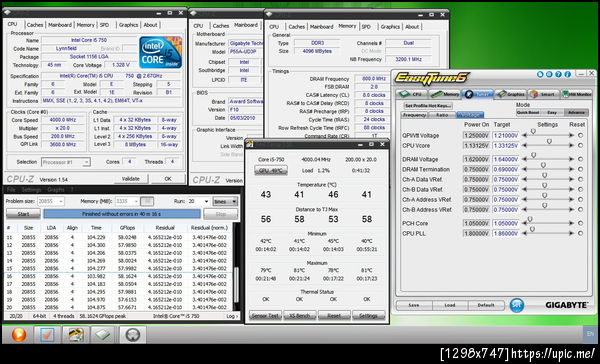Increase QPI/Vtt Voltage with right arrow
Screen dimensions: 600x364
(571, 135)
